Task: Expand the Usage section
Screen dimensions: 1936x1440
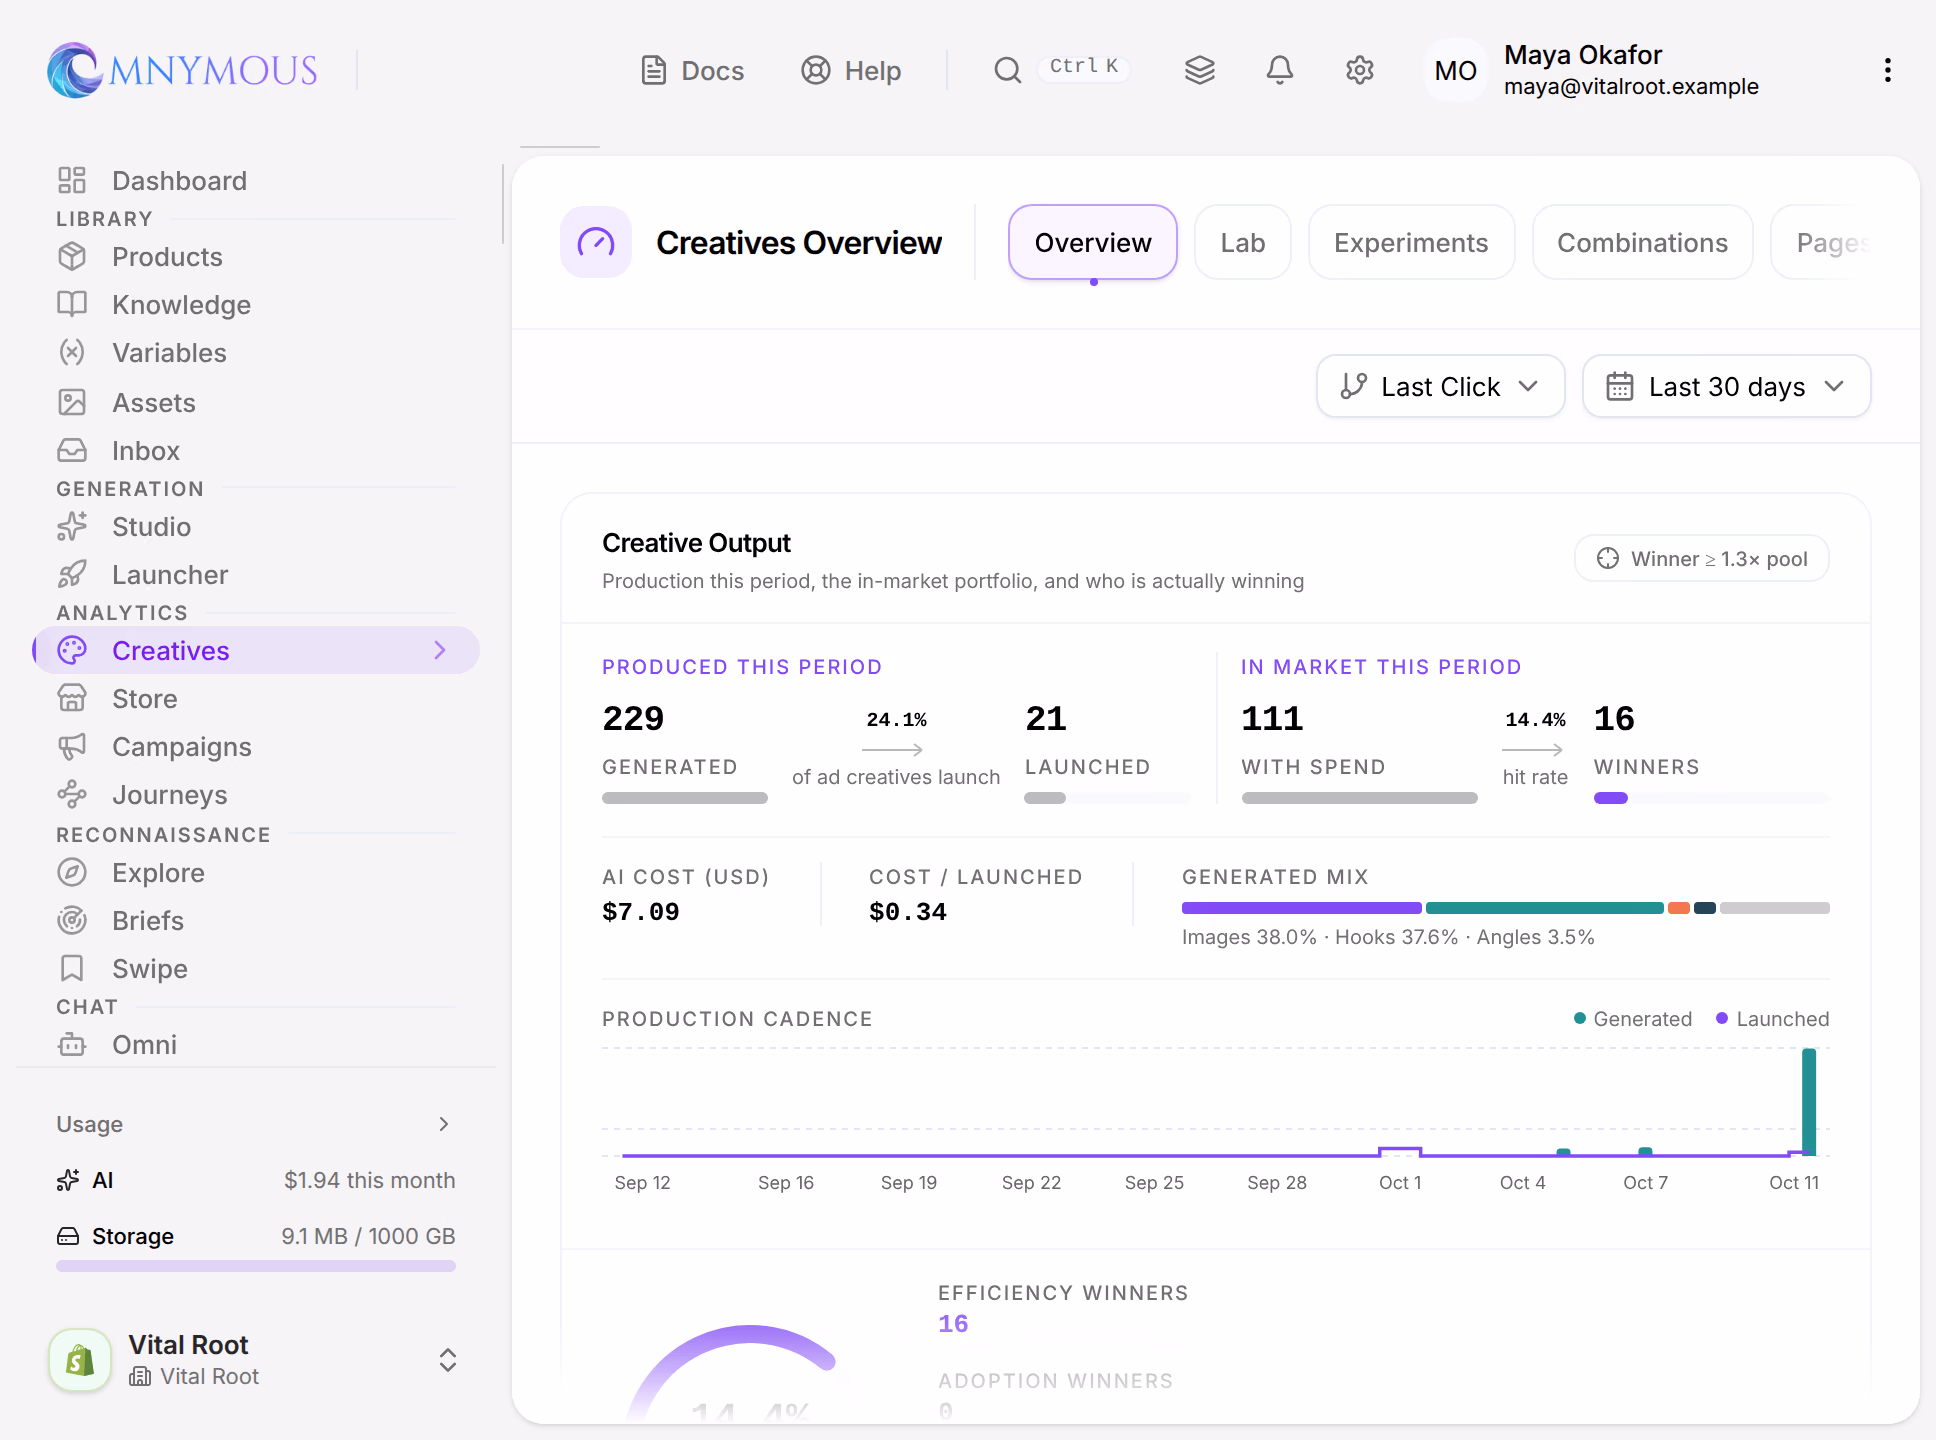Action: [x=255, y=1124]
